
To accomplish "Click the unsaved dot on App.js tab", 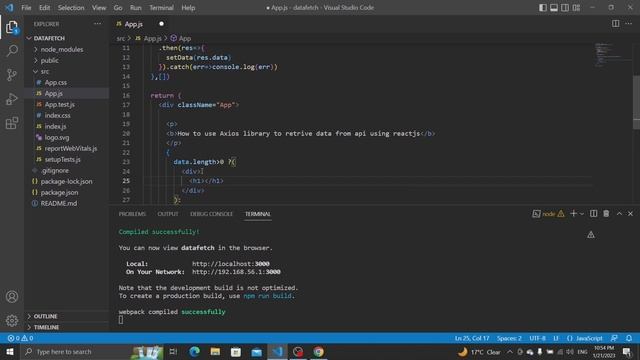I will pos(162,24).
